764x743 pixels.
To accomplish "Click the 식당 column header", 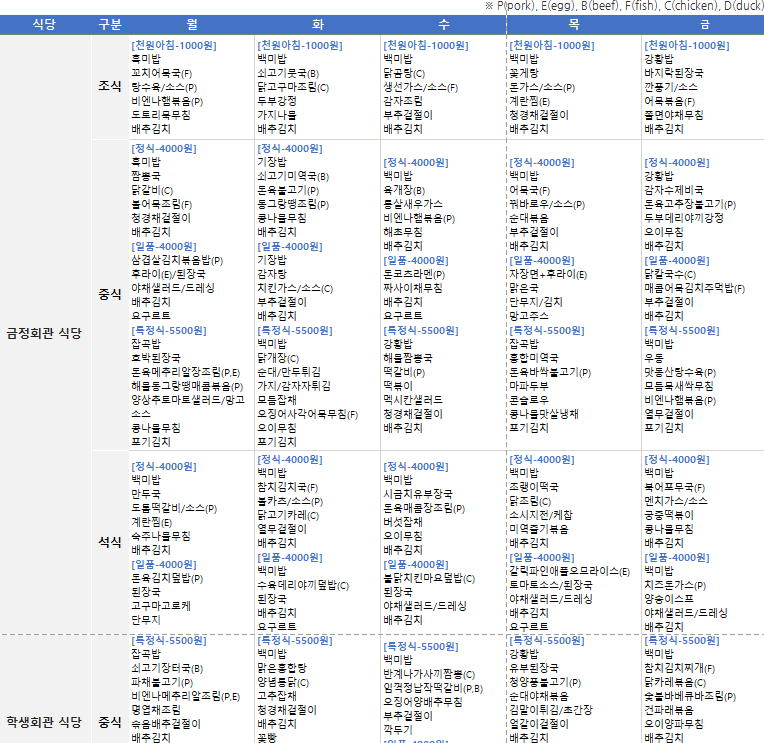I will 43,24.
